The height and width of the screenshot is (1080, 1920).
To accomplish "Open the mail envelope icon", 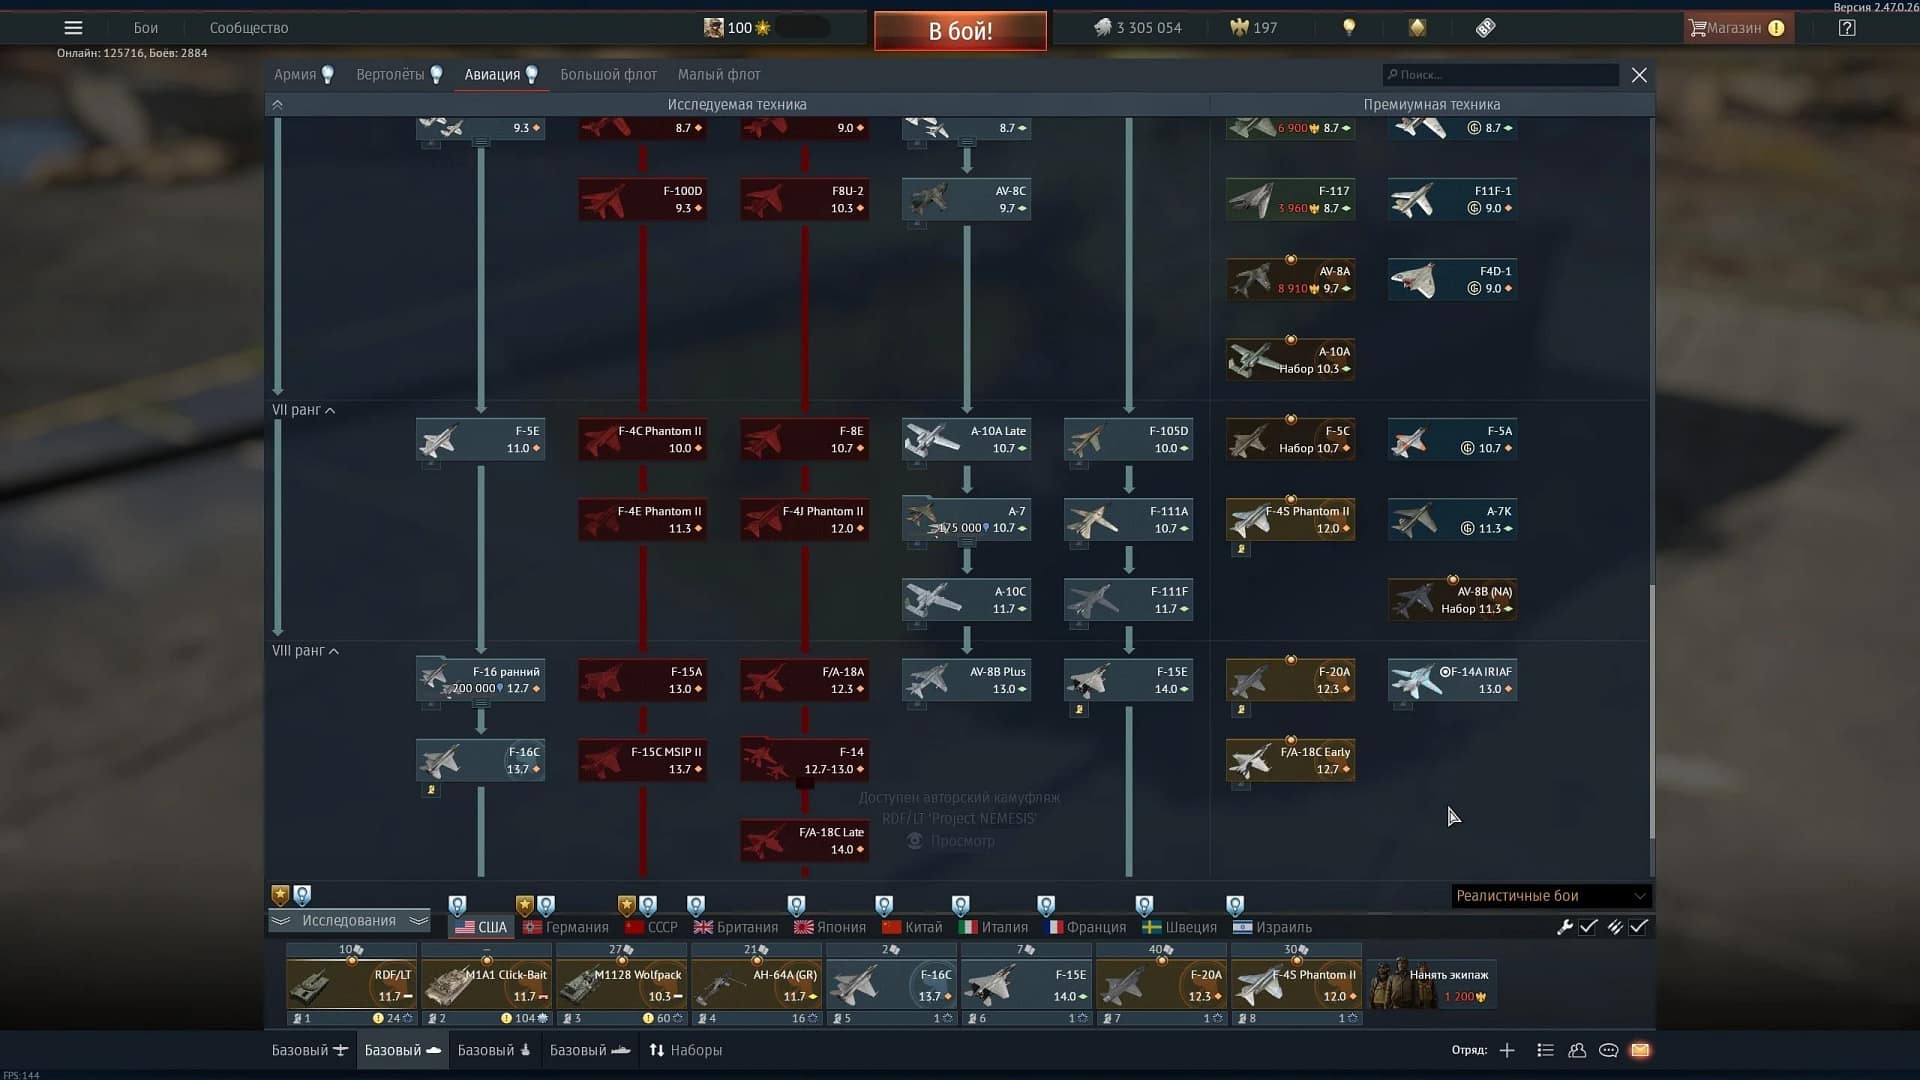I will [1640, 1050].
